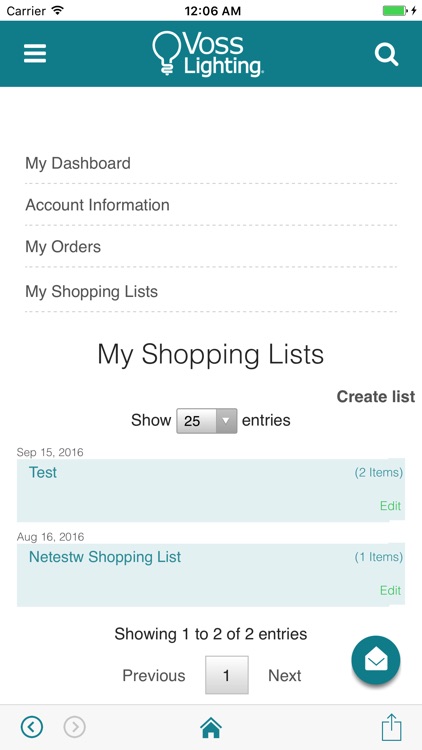Select page 1 in pagination
This screenshot has height=750, width=422.
point(227,675)
